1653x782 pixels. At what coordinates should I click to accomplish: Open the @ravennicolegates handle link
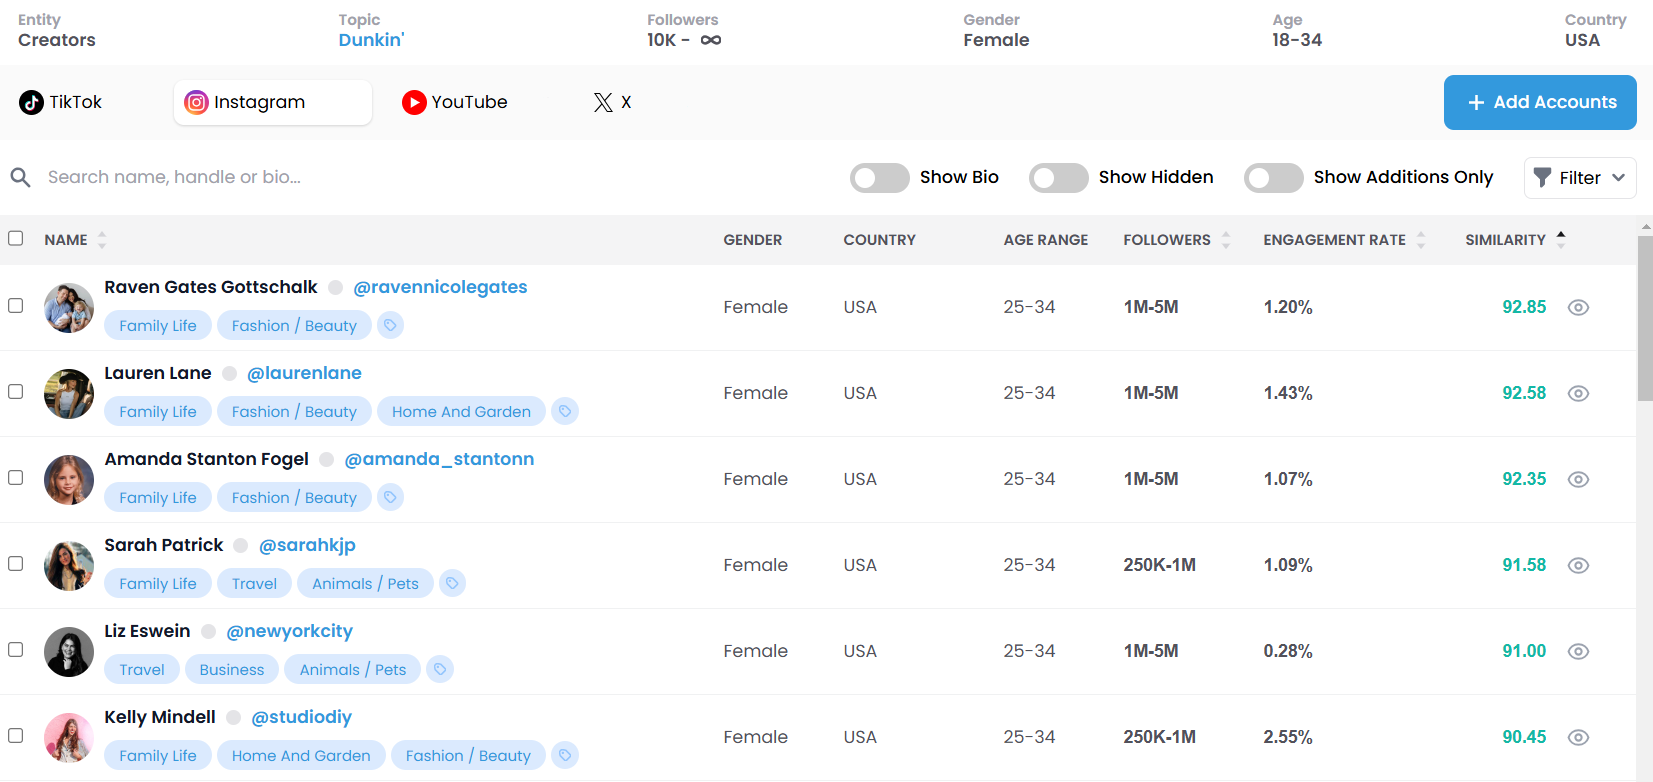pos(440,287)
